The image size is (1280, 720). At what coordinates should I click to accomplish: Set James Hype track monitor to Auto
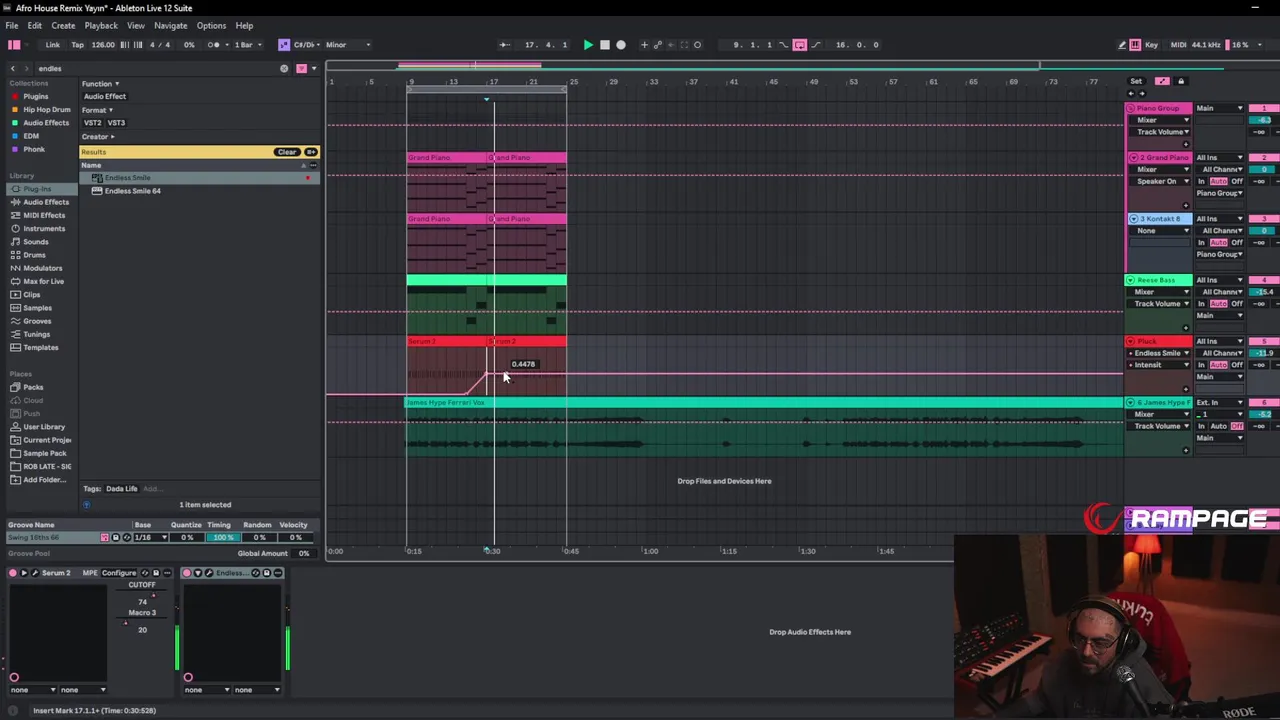[x=1218, y=426]
